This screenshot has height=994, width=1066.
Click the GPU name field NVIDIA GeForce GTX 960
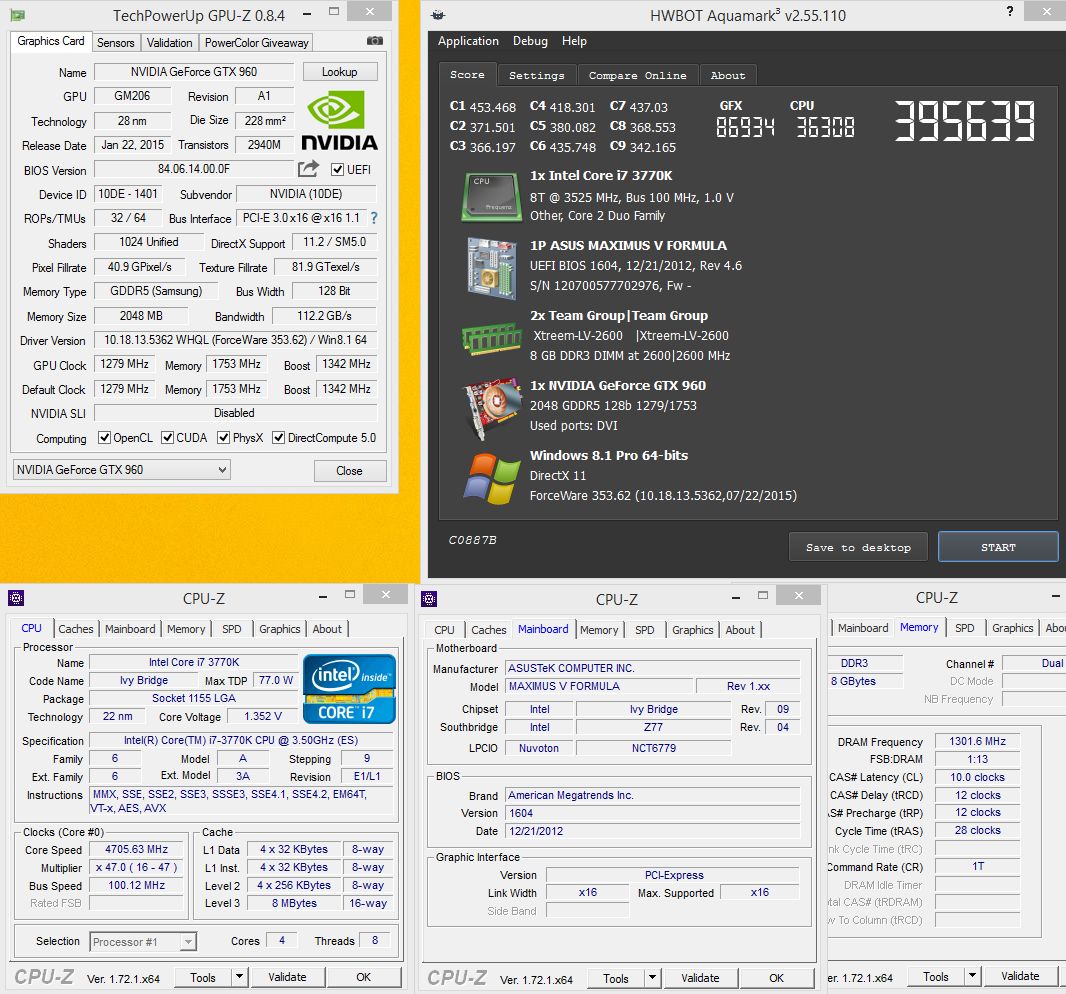(x=194, y=71)
